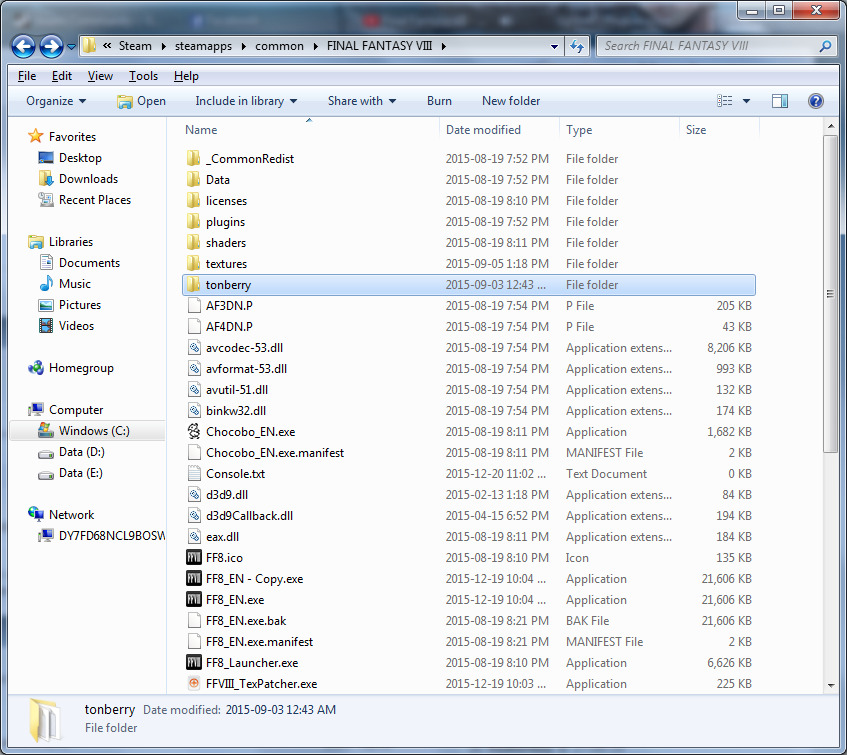Select the FF8.ico file icon
Image resolution: width=847 pixels, height=755 pixels.
193,557
